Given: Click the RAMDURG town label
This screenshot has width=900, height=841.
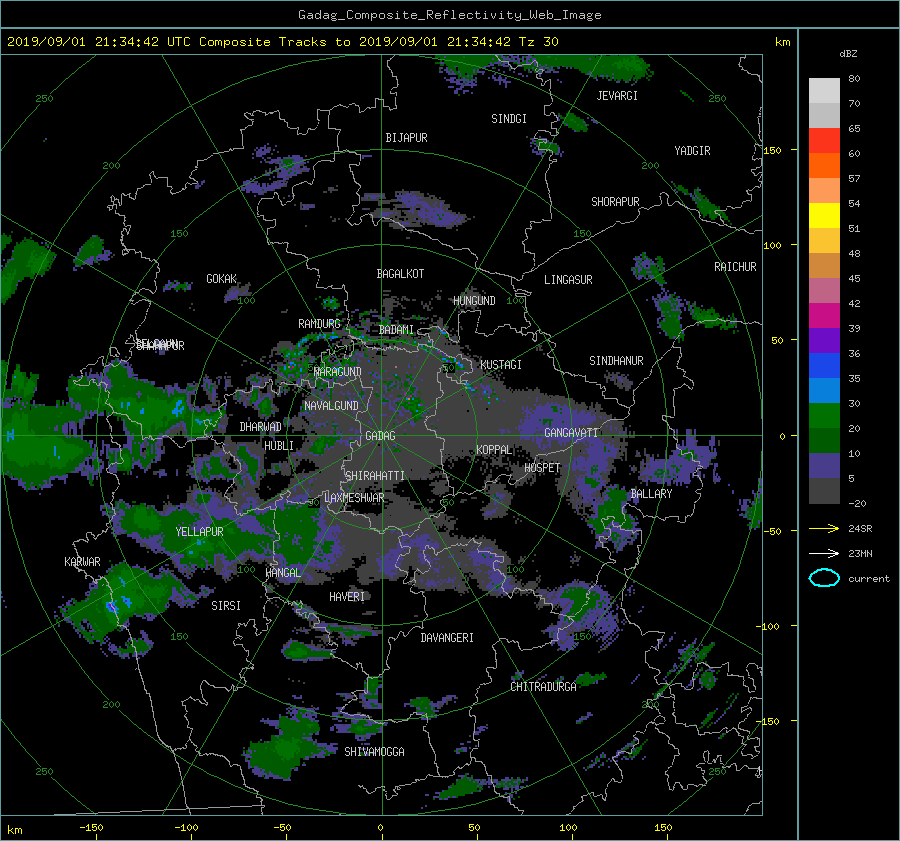Looking at the screenshot, I should click(x=319, y=324).
